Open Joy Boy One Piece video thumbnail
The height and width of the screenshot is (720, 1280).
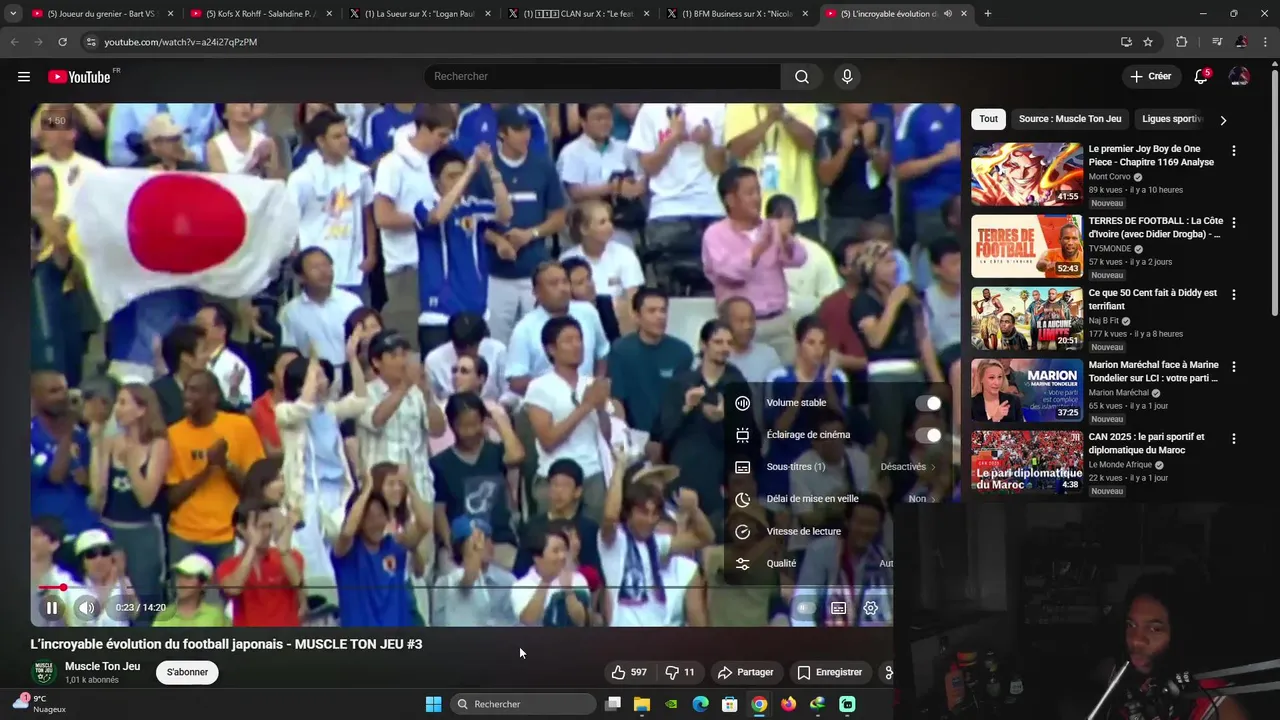(1027, 174)
